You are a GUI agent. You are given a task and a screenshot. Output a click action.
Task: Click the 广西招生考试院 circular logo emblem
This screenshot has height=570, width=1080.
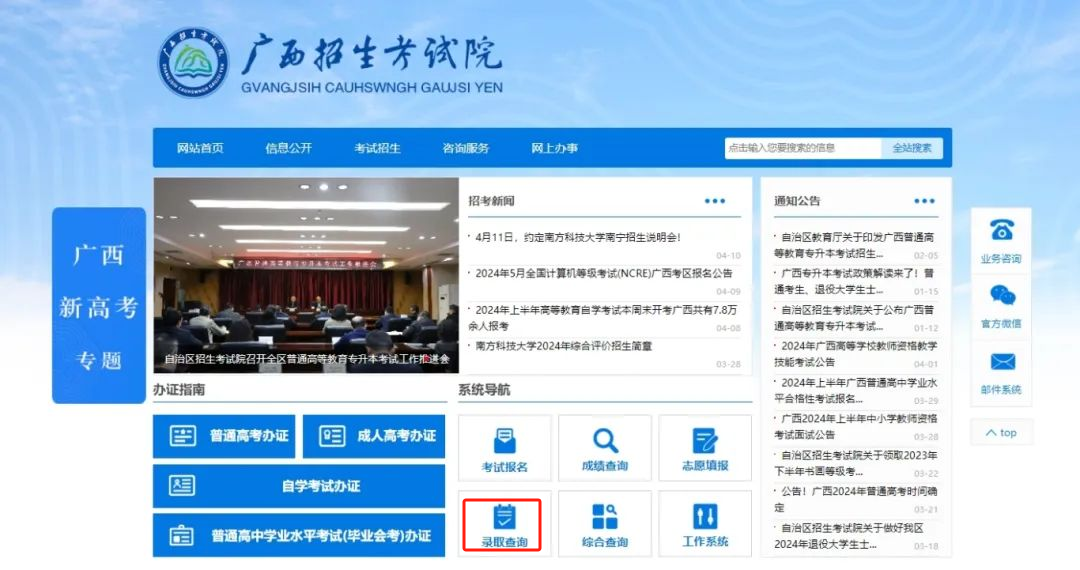pyautogui.click(x=192, y=63)
